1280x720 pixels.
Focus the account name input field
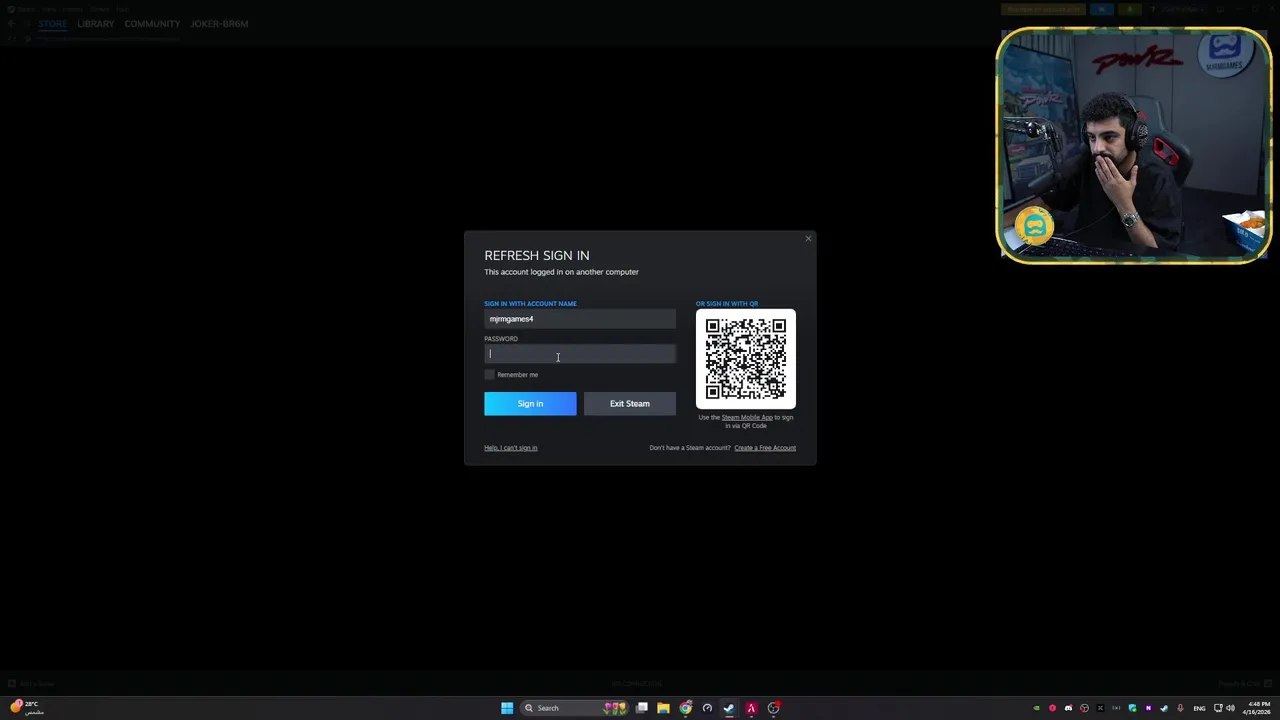pos(580,319)
